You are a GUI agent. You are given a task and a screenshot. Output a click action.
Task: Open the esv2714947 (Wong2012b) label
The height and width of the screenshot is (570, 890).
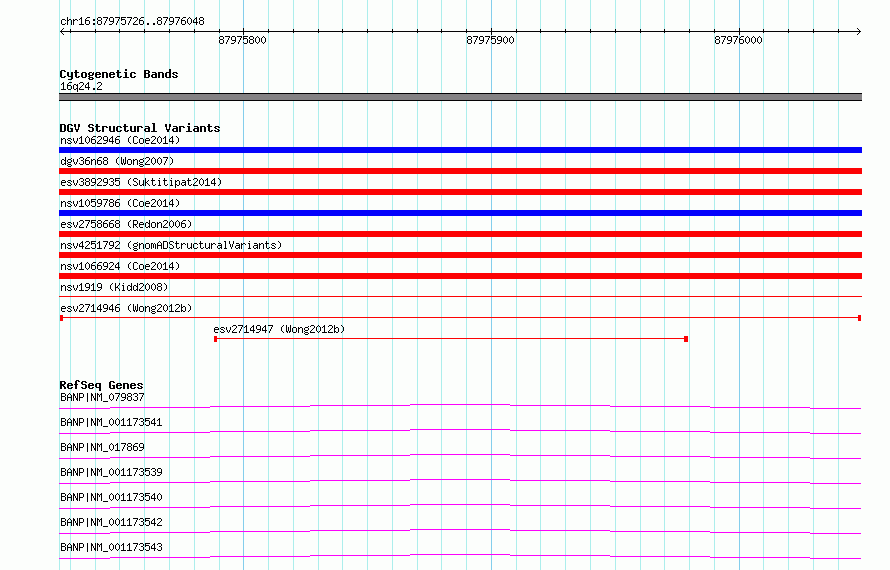pyautogui.click(x=279, y=329)
